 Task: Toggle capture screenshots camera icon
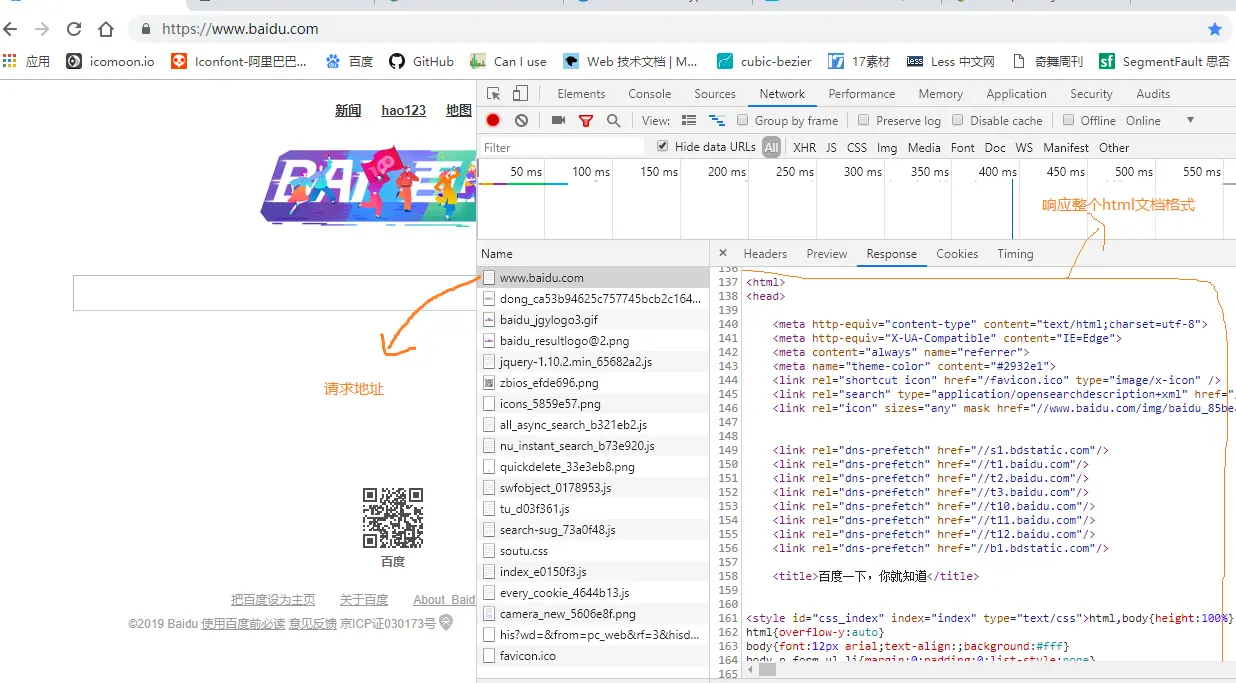558,120
